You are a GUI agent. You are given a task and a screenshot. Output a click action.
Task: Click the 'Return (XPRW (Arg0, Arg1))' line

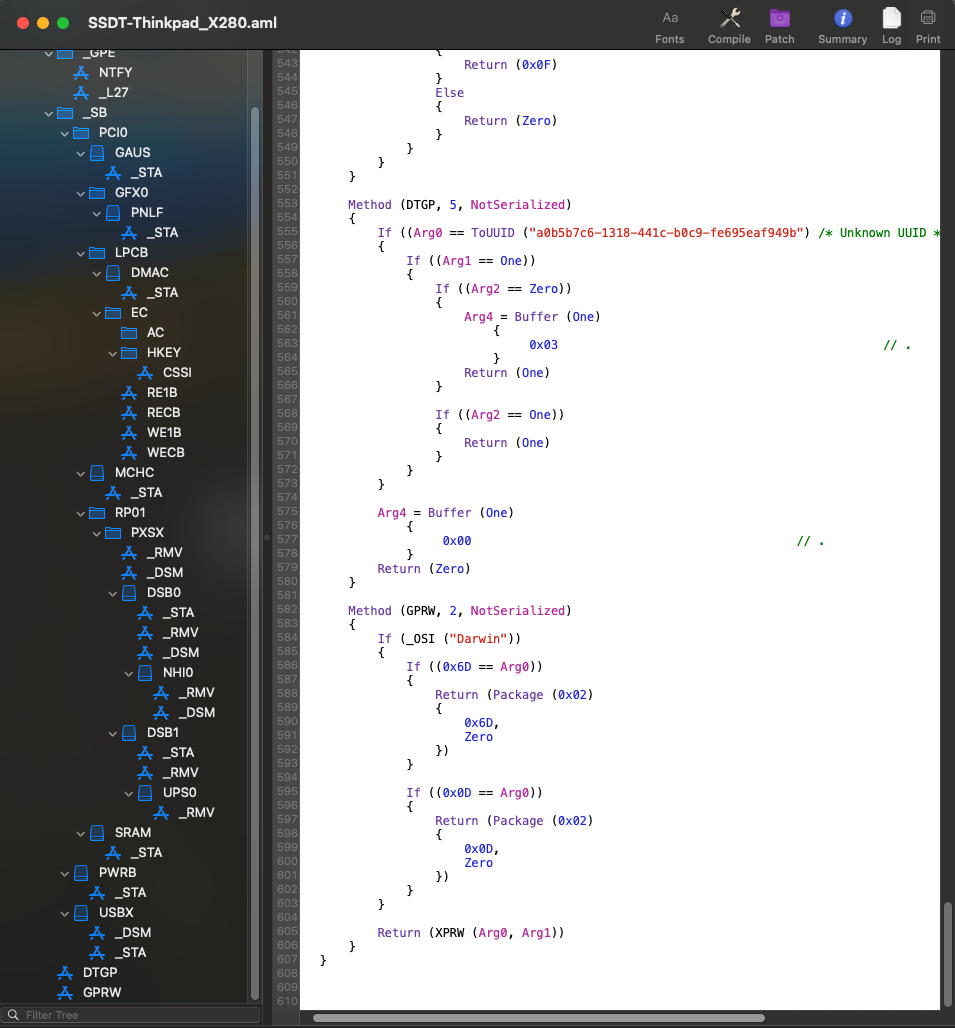click(471, 932)
